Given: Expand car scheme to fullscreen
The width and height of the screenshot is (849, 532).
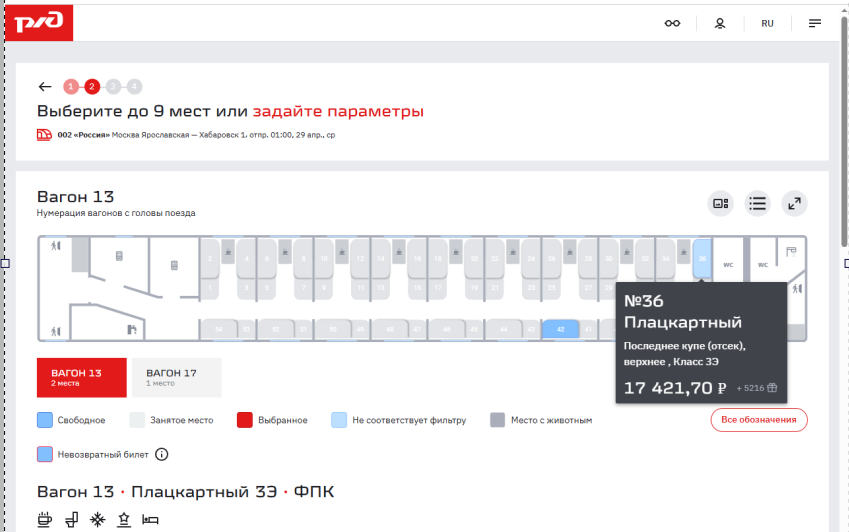Looking at the screenshot, I should pos(794,203).
